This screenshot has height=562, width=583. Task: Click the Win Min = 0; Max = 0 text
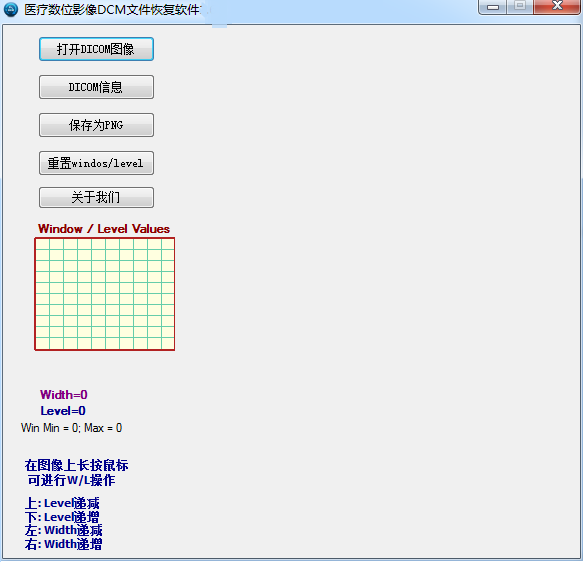click(71, 428)
